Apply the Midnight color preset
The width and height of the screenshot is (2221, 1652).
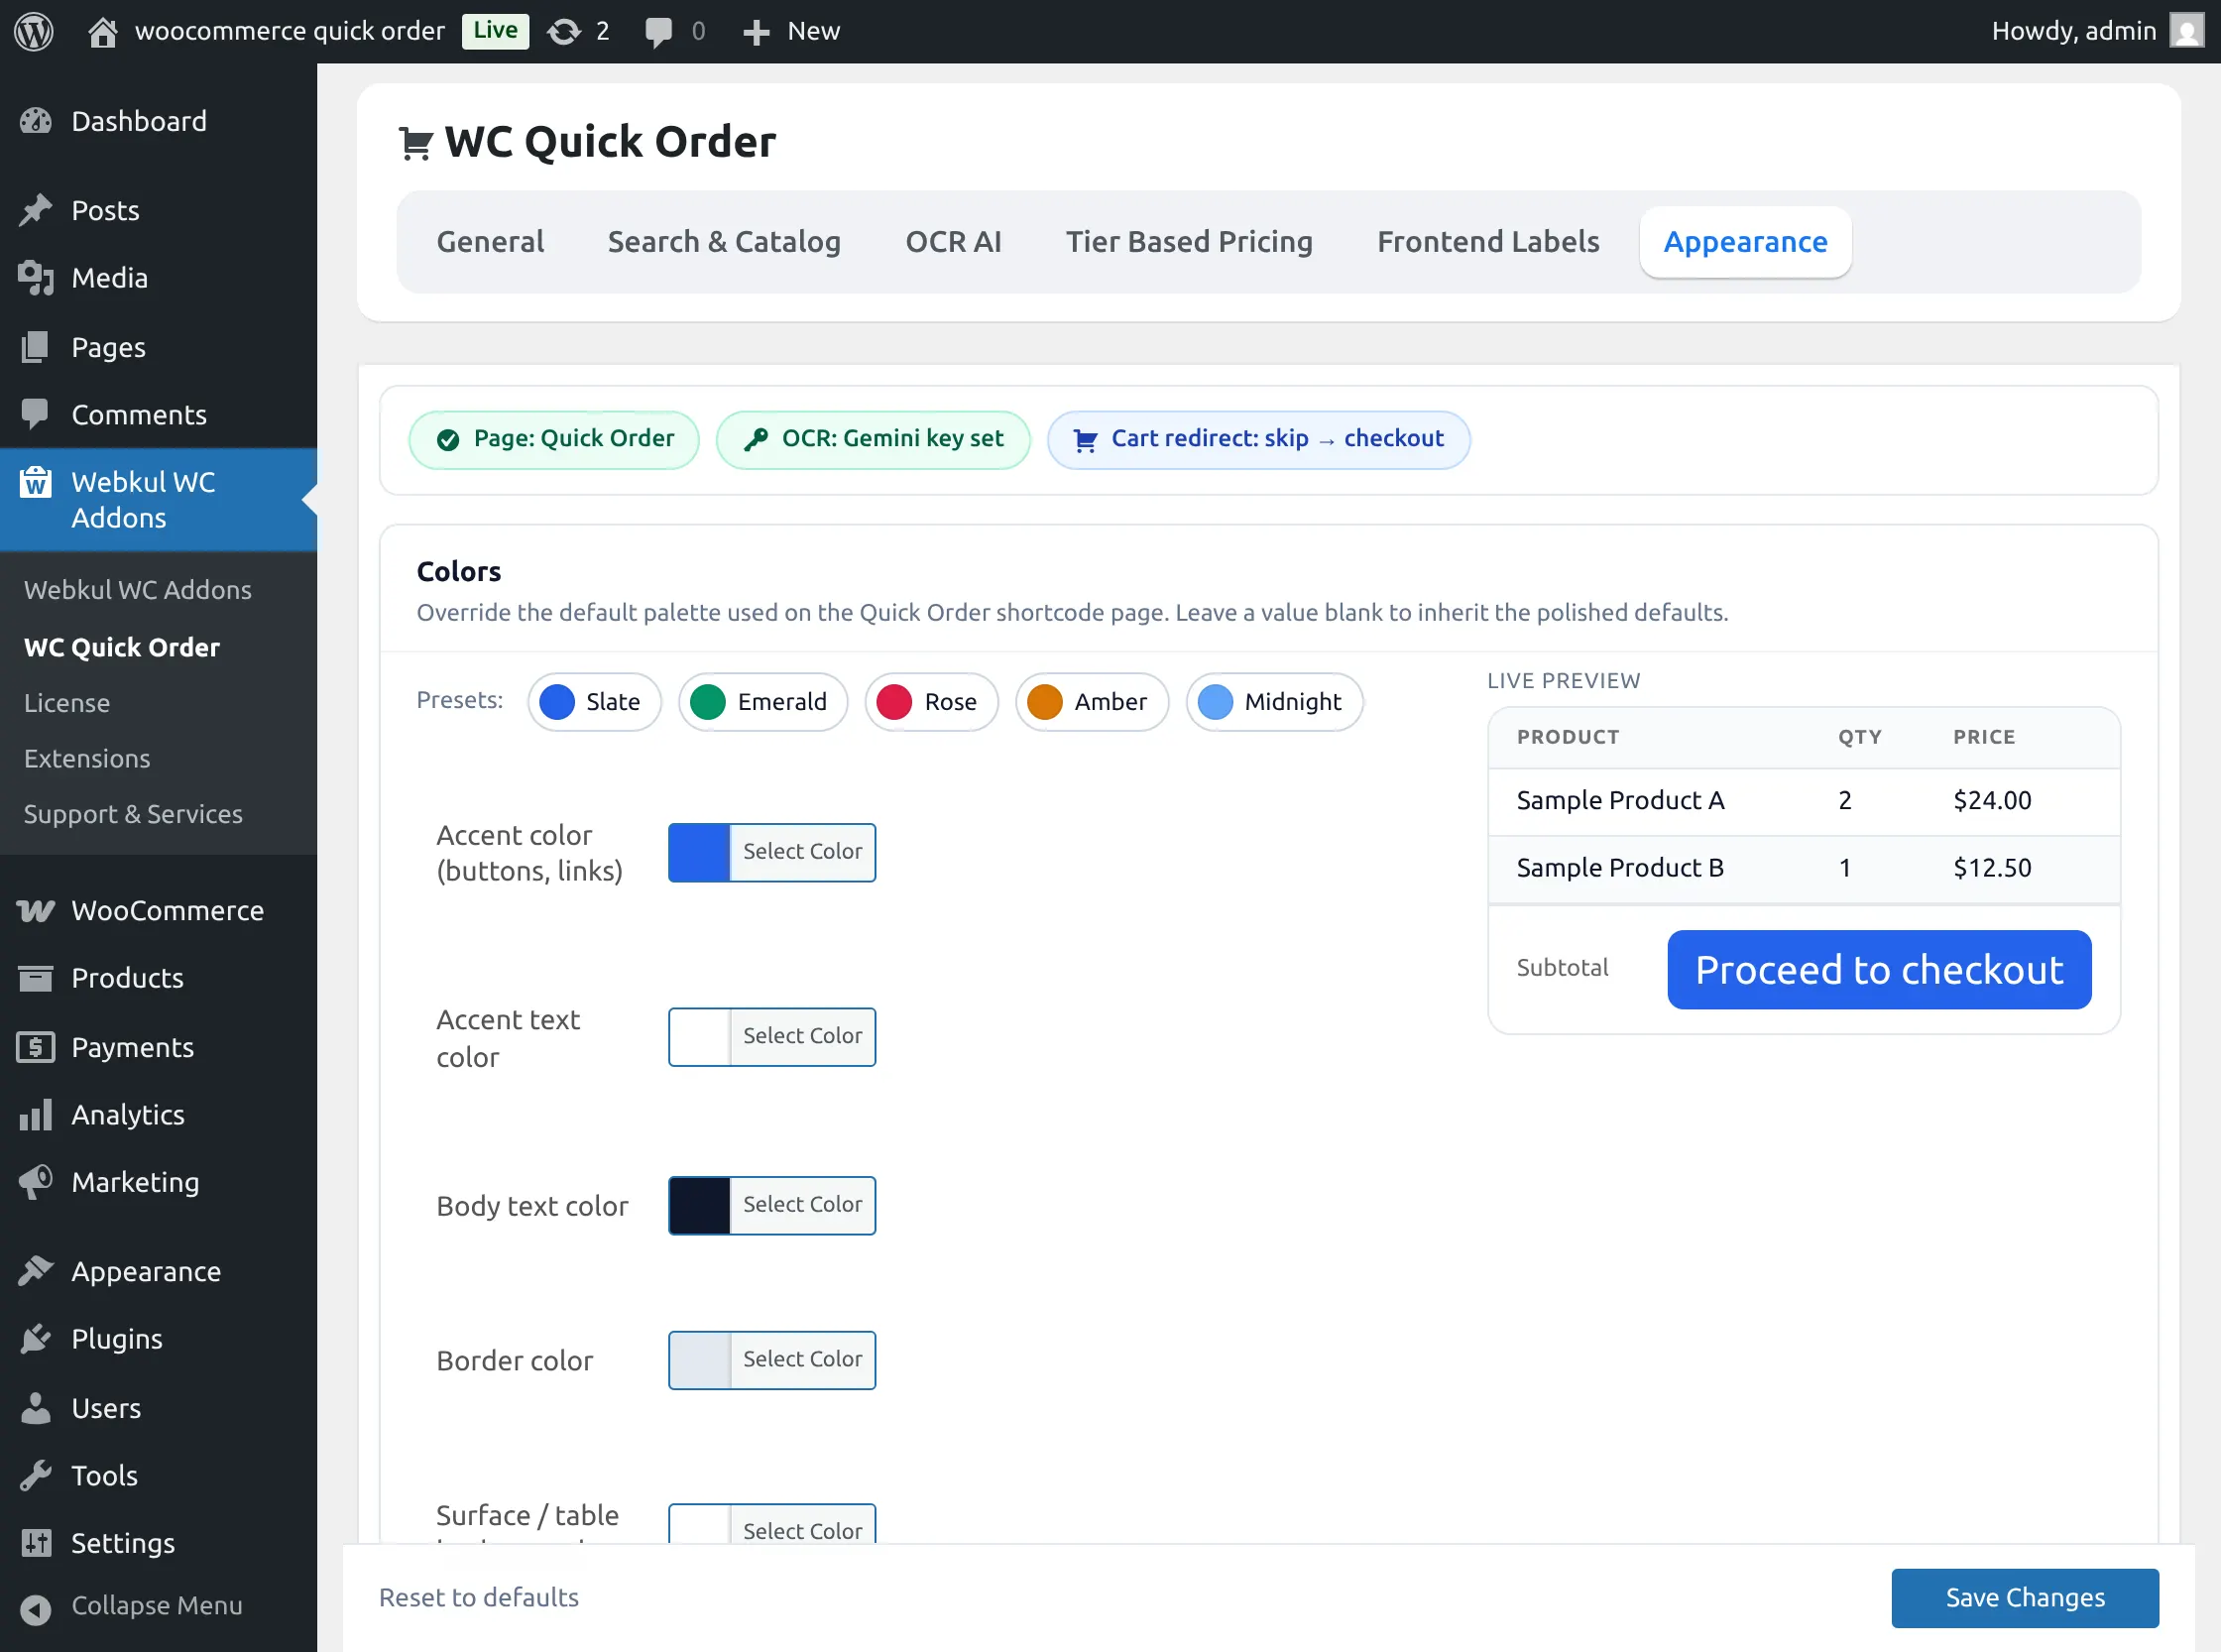(x=1274, y=701)
